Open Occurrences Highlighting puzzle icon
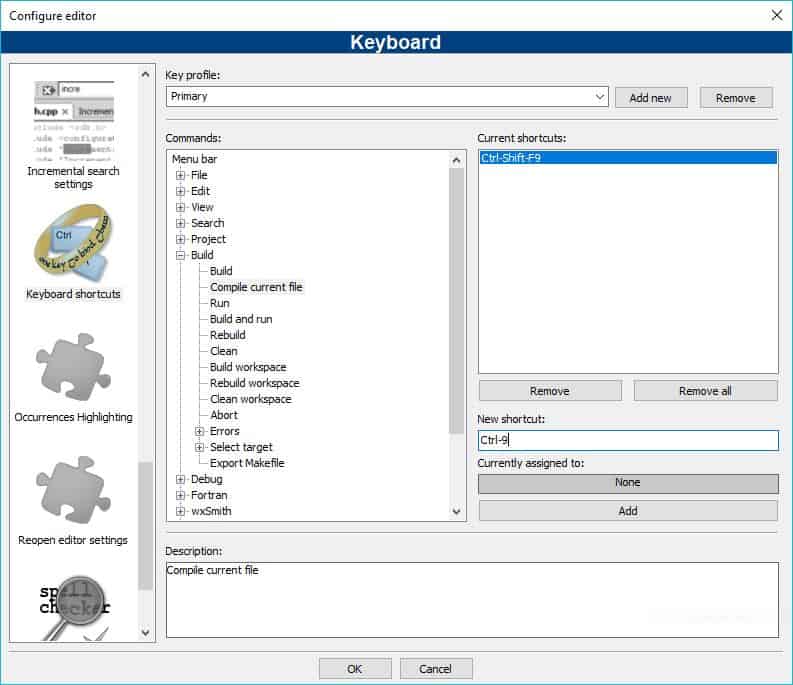The width and height of the screenshot is (793, 685). pyautogui.click(x=73, y=366)
